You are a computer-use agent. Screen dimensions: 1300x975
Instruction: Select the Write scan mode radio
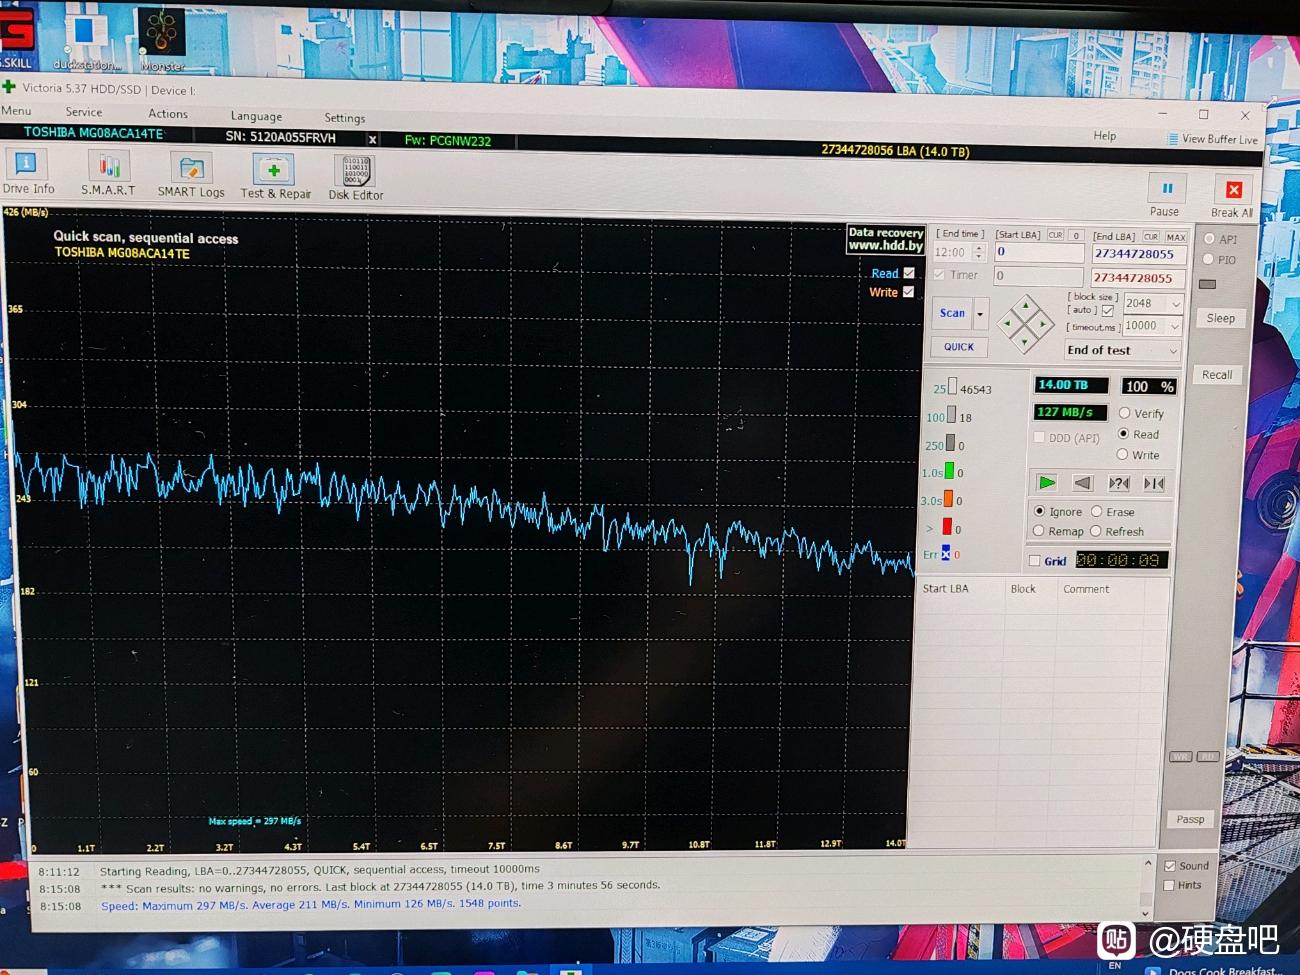(x=1122, y=455)
